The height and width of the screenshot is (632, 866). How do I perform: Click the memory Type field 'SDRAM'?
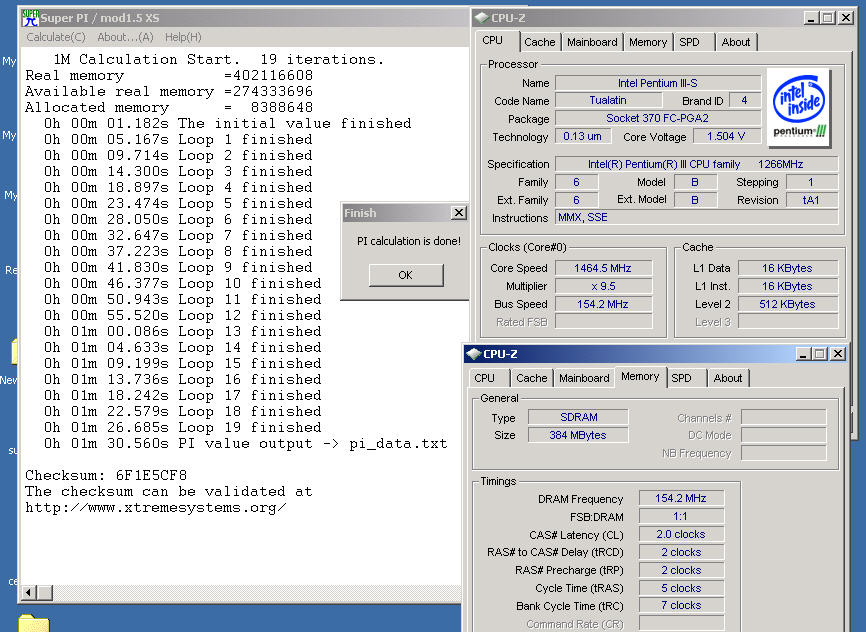[x=578, y=417]
